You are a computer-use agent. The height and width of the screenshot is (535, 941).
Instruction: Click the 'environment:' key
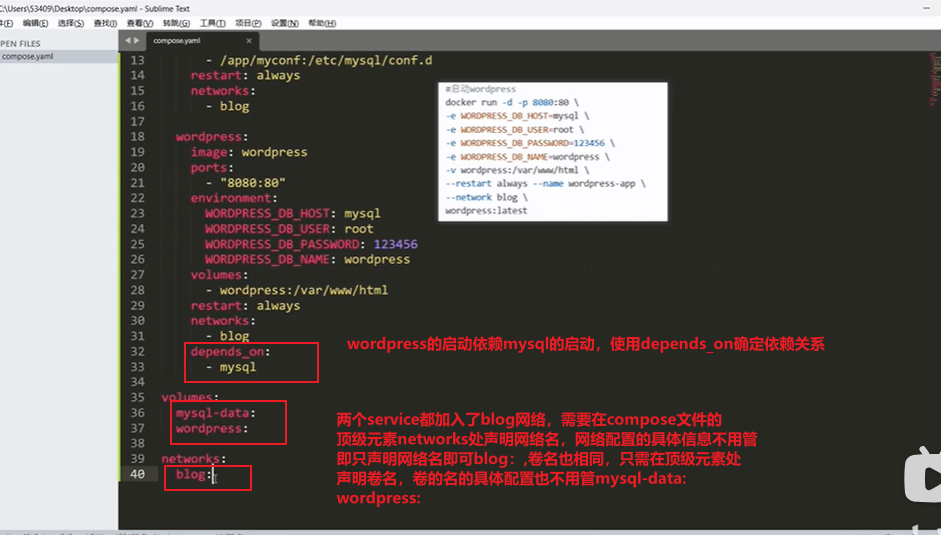coord(234,198)
